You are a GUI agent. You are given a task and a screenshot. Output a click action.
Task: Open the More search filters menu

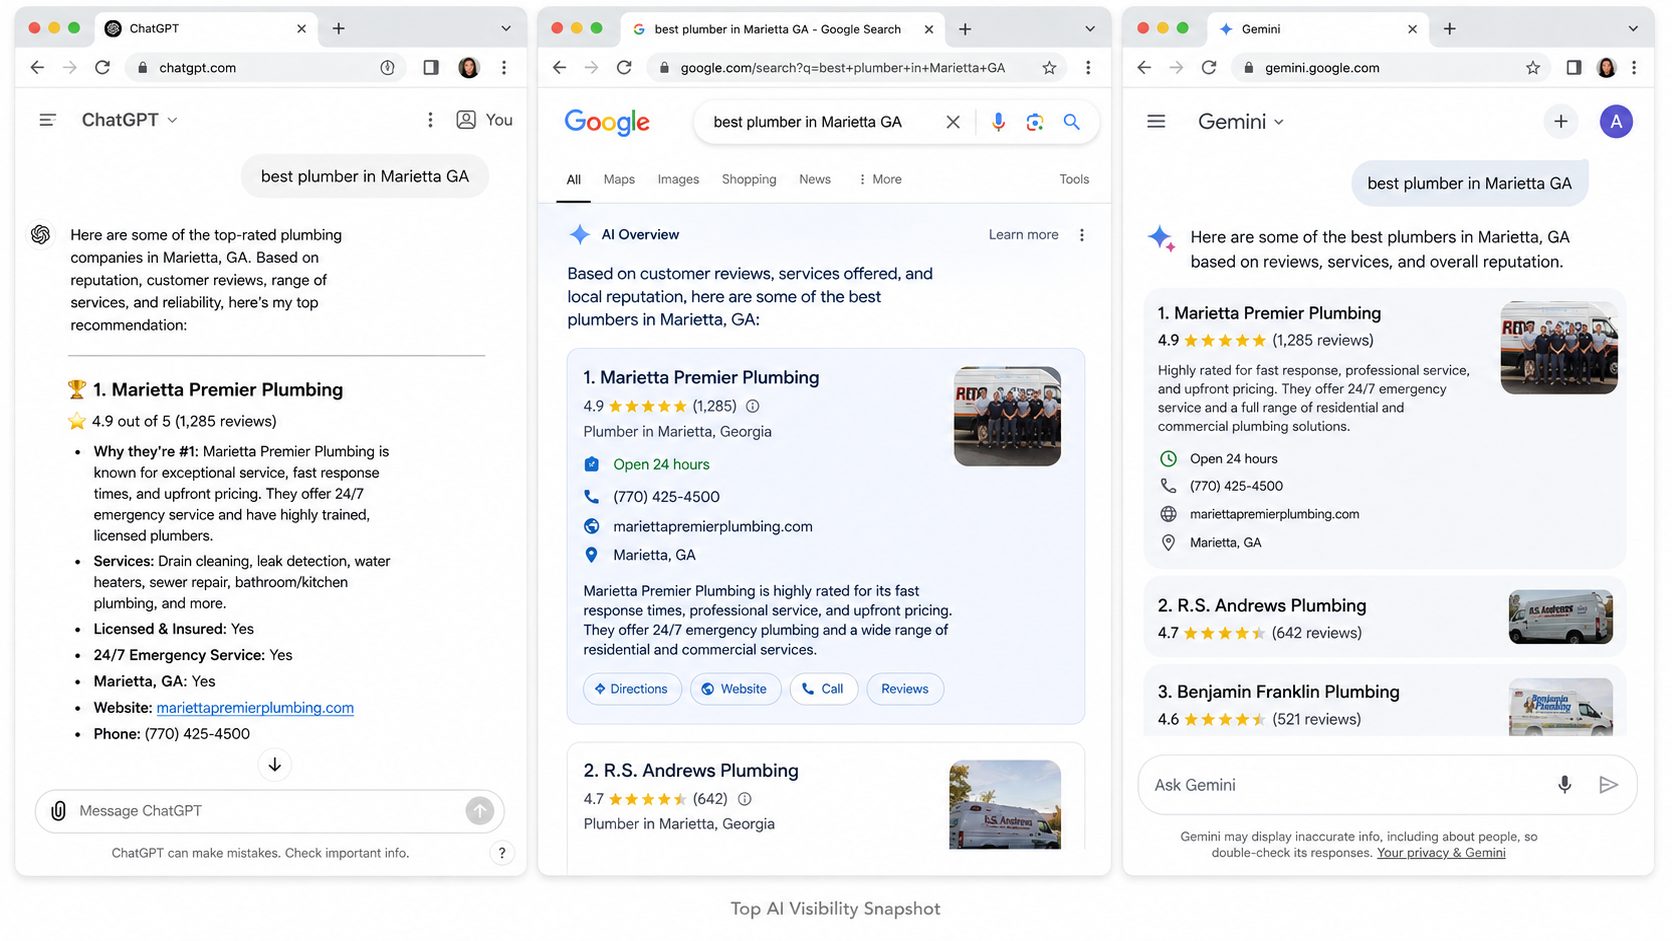coord(879,180)
